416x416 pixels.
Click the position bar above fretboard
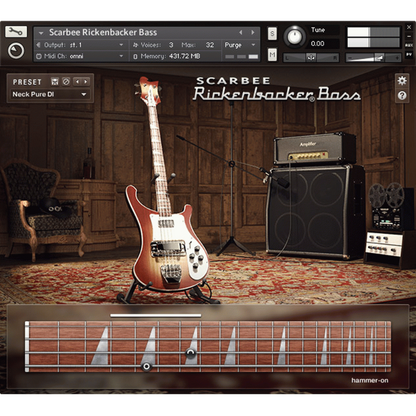click(x=156, y=315)
